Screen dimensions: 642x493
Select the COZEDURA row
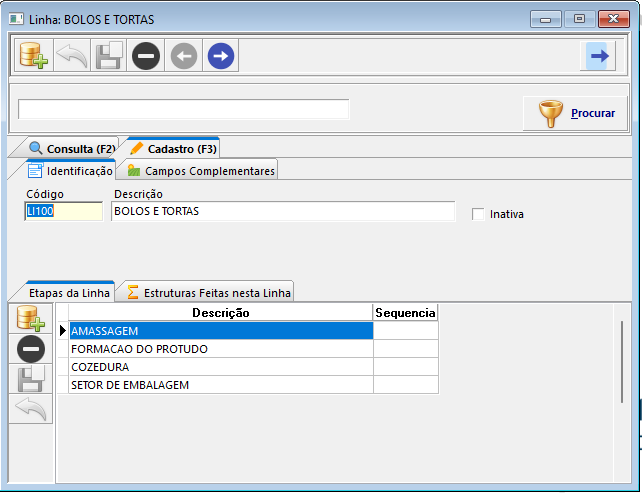coord(221,367)
